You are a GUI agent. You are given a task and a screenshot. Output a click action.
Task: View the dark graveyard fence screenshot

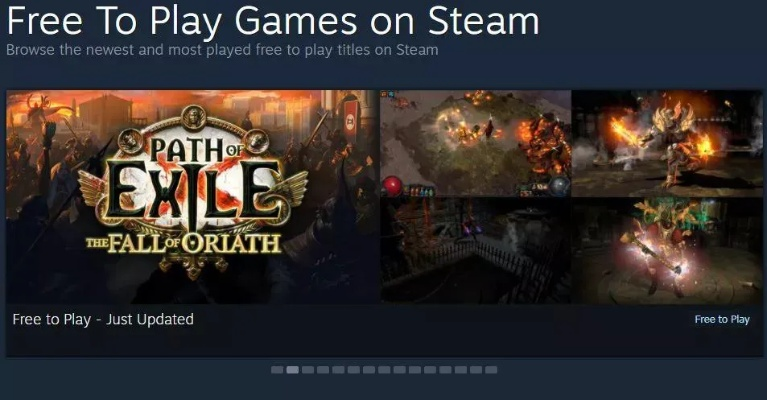pyautogui.click(x=475, y=251)
